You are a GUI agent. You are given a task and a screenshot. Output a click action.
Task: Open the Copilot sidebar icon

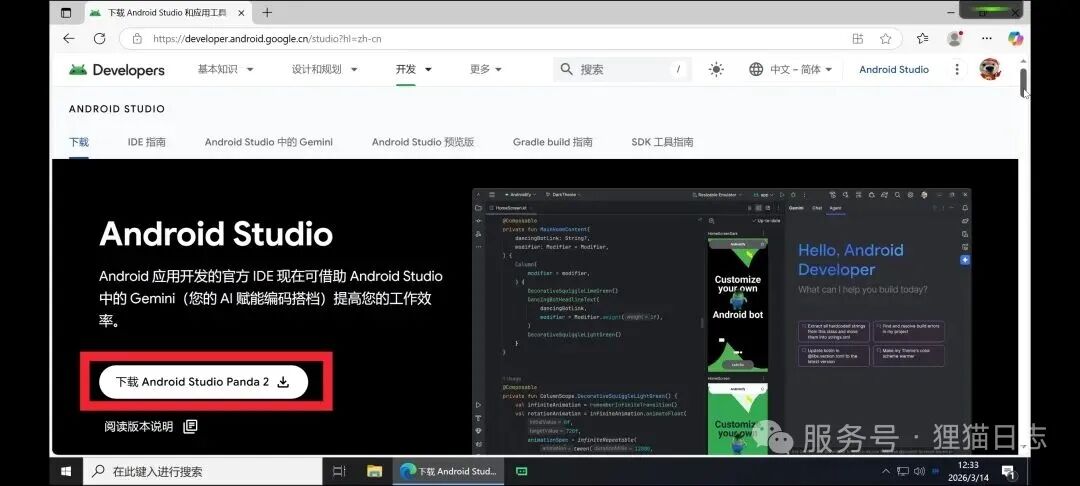click(1015, 39)
